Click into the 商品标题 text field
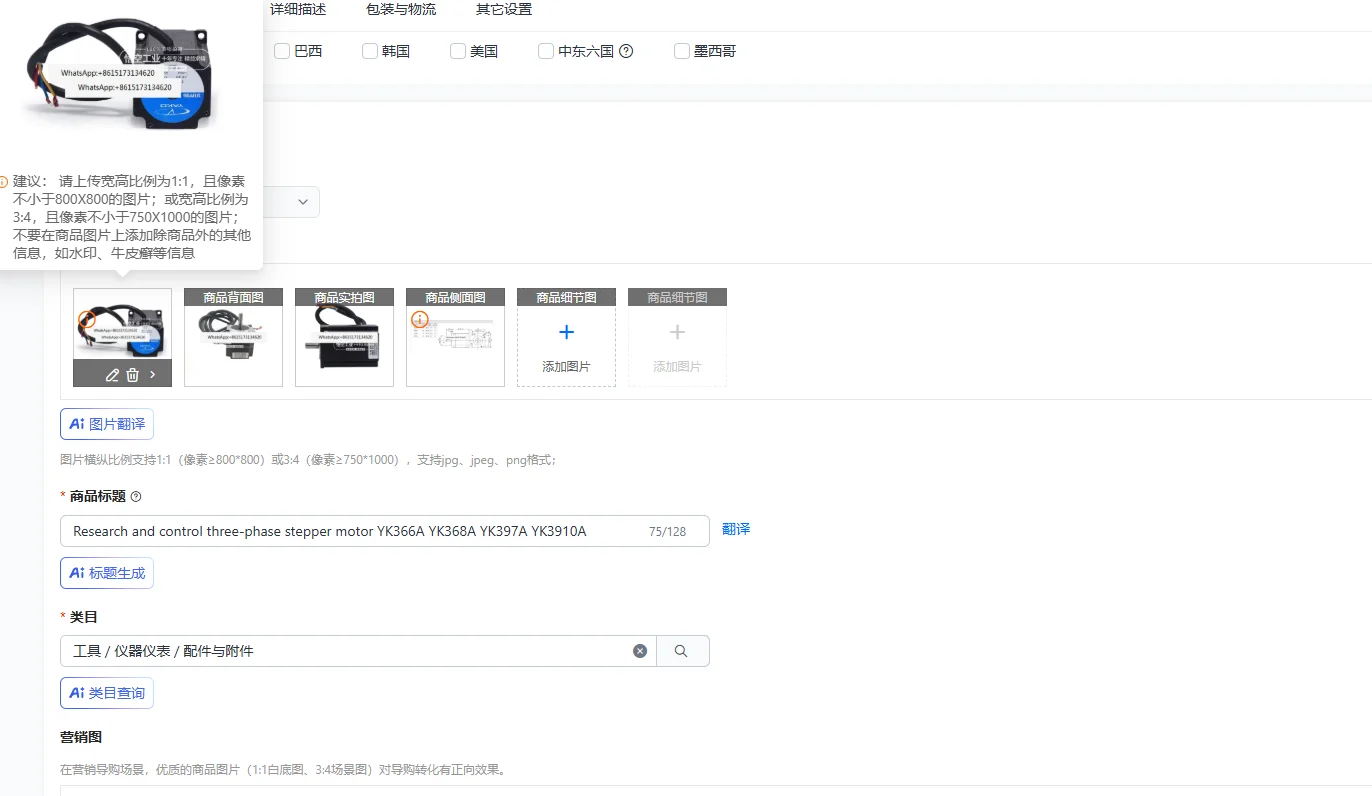The image size is (1372, 796). click(385, 531)
